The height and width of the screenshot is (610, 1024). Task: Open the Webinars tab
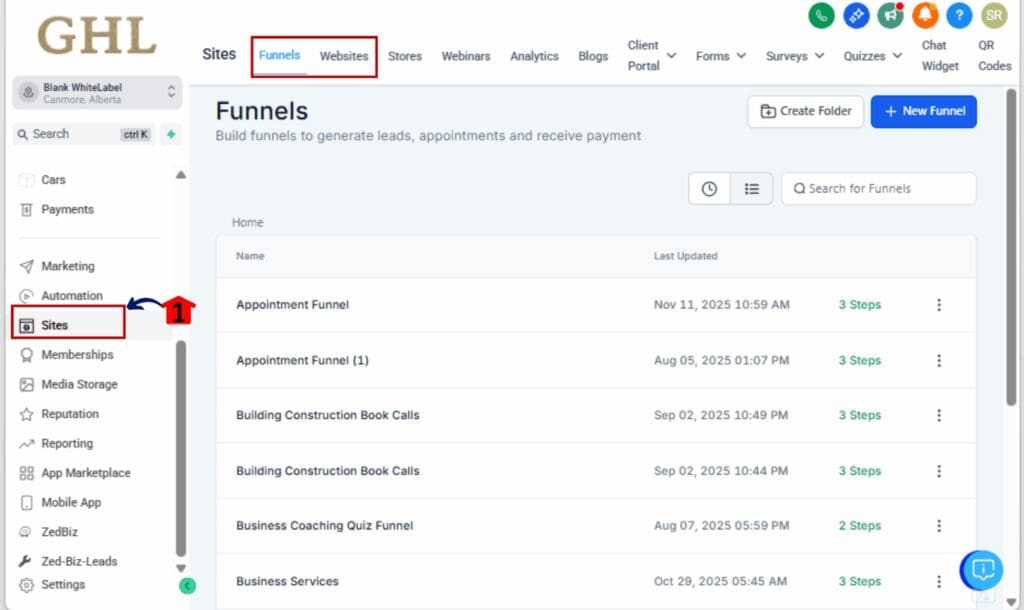[466, 56]
